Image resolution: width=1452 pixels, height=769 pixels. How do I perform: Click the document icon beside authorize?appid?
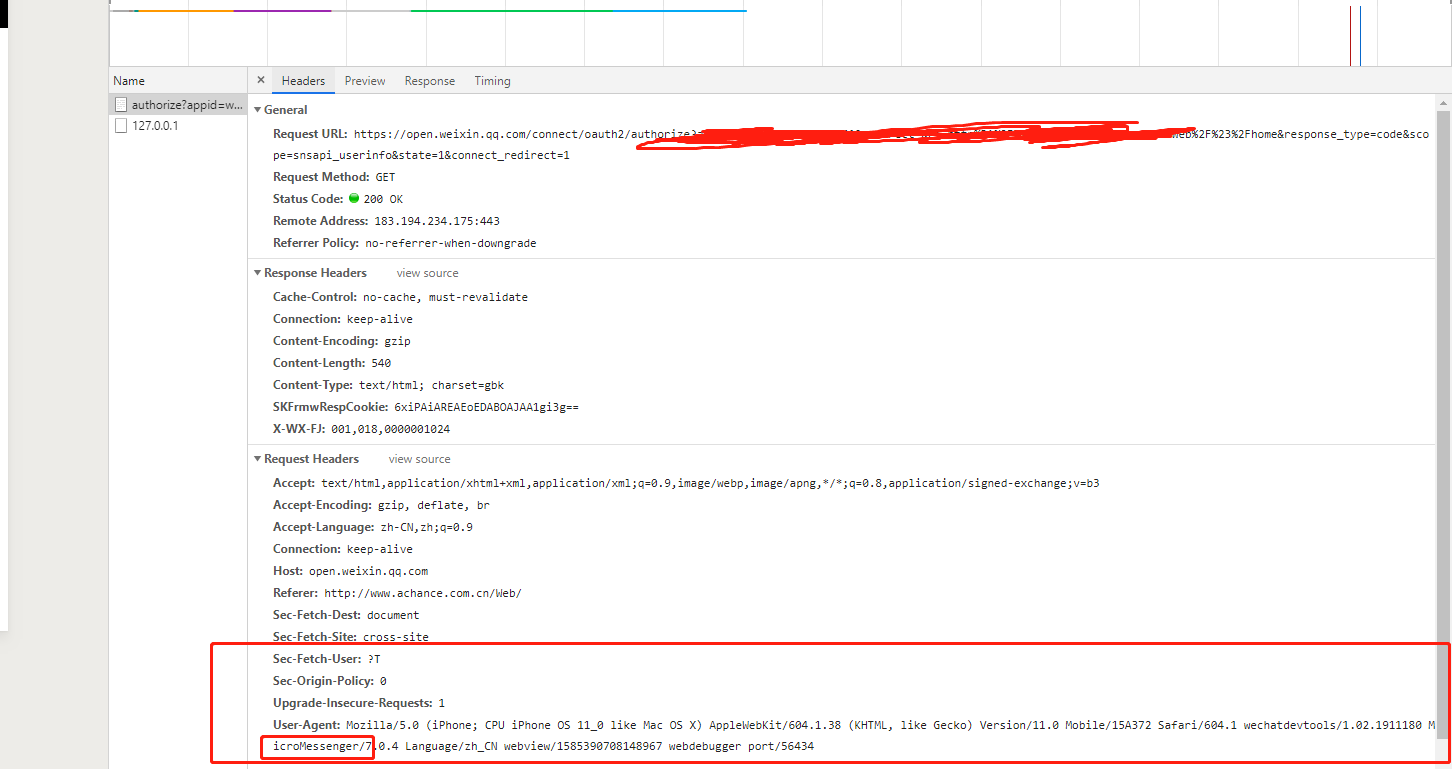pos(121,104)
